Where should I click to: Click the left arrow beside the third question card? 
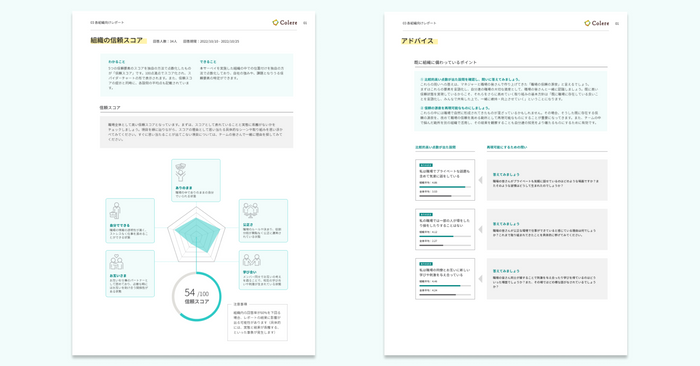coord(480,279)
